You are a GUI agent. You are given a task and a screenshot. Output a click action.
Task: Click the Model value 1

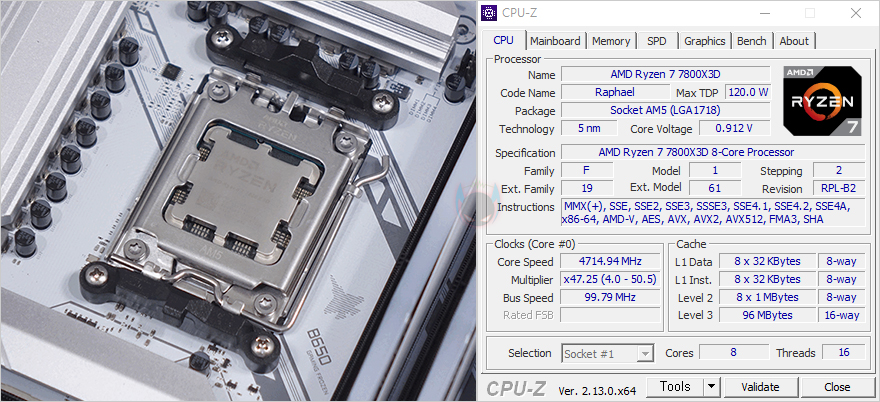[715, 170]
